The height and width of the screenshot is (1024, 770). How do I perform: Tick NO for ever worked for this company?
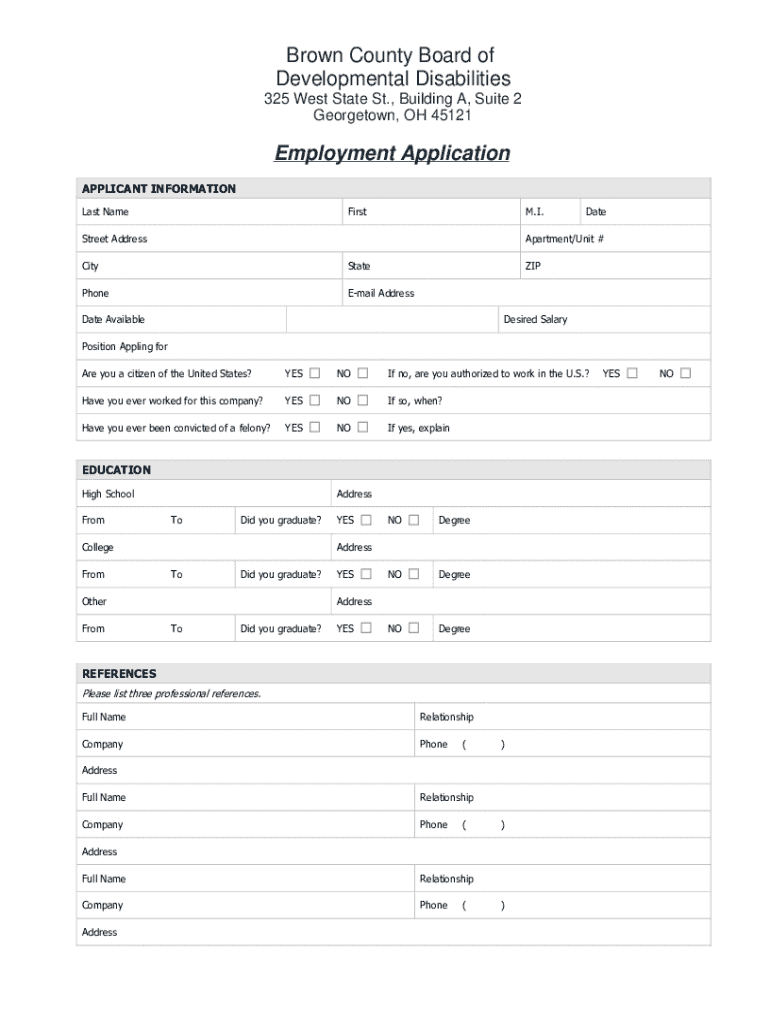[363, 401]
